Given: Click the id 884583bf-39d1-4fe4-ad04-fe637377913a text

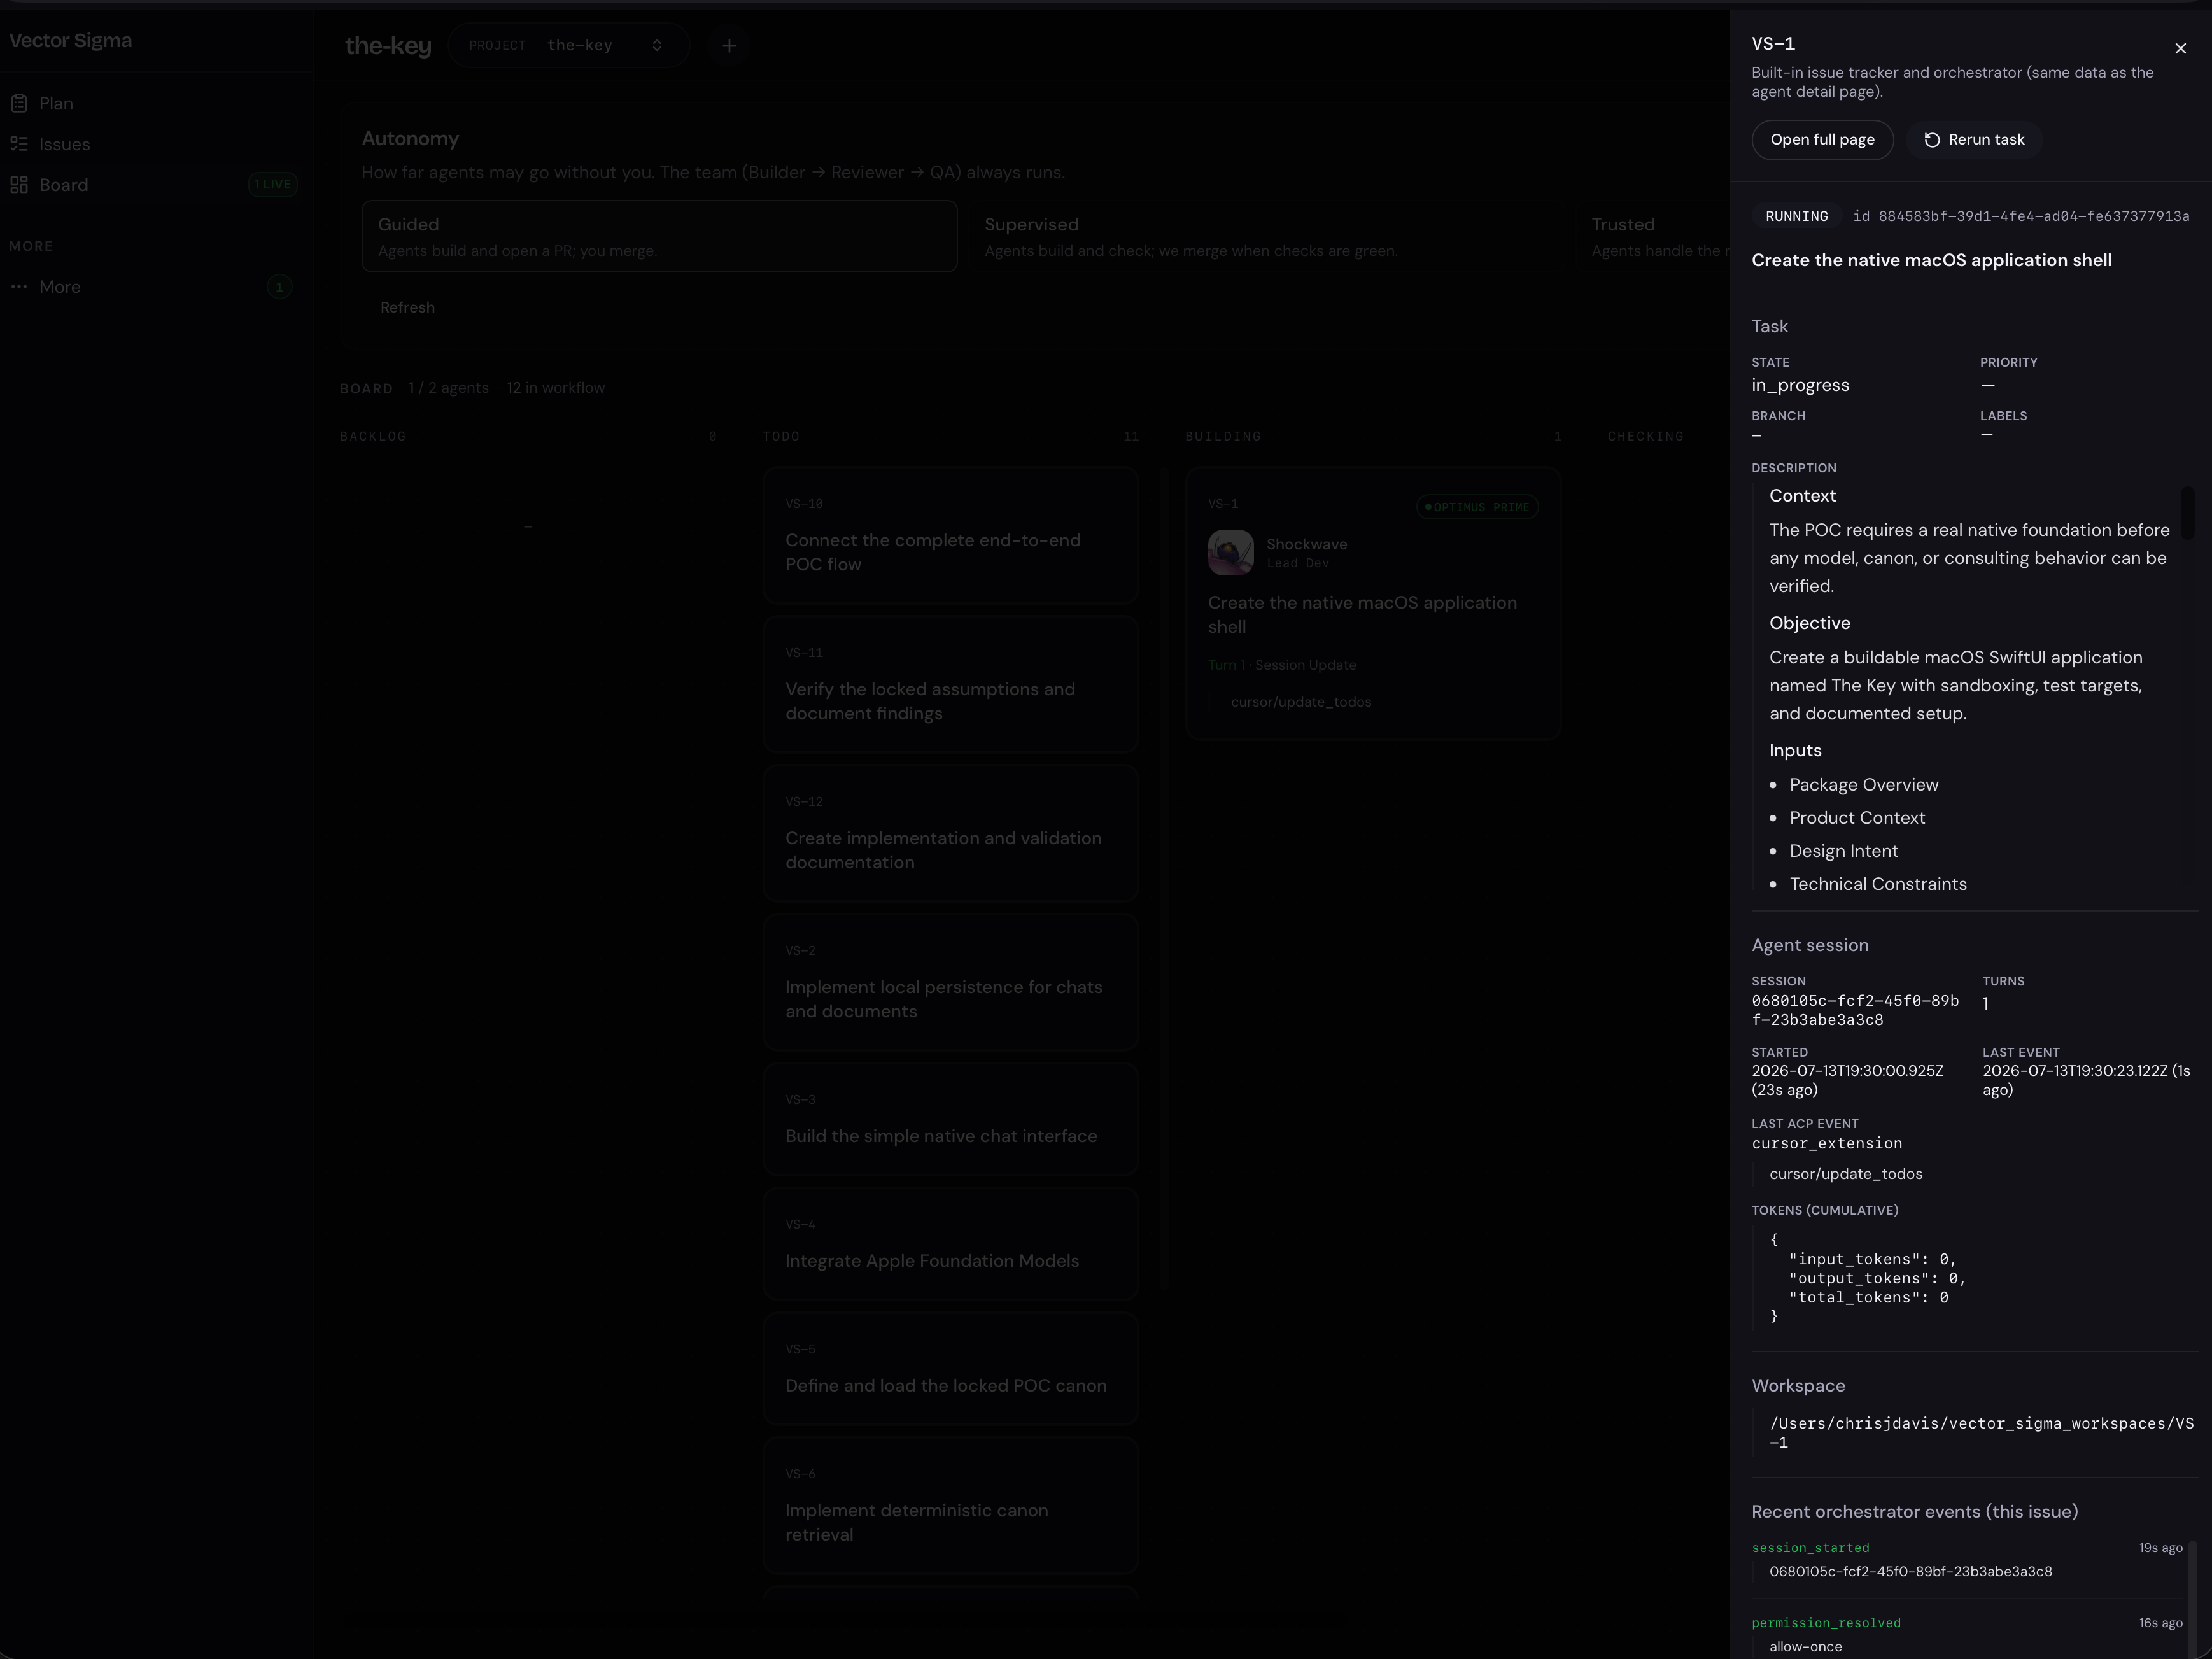Looking at the screenshot, I should point(2020,217).
